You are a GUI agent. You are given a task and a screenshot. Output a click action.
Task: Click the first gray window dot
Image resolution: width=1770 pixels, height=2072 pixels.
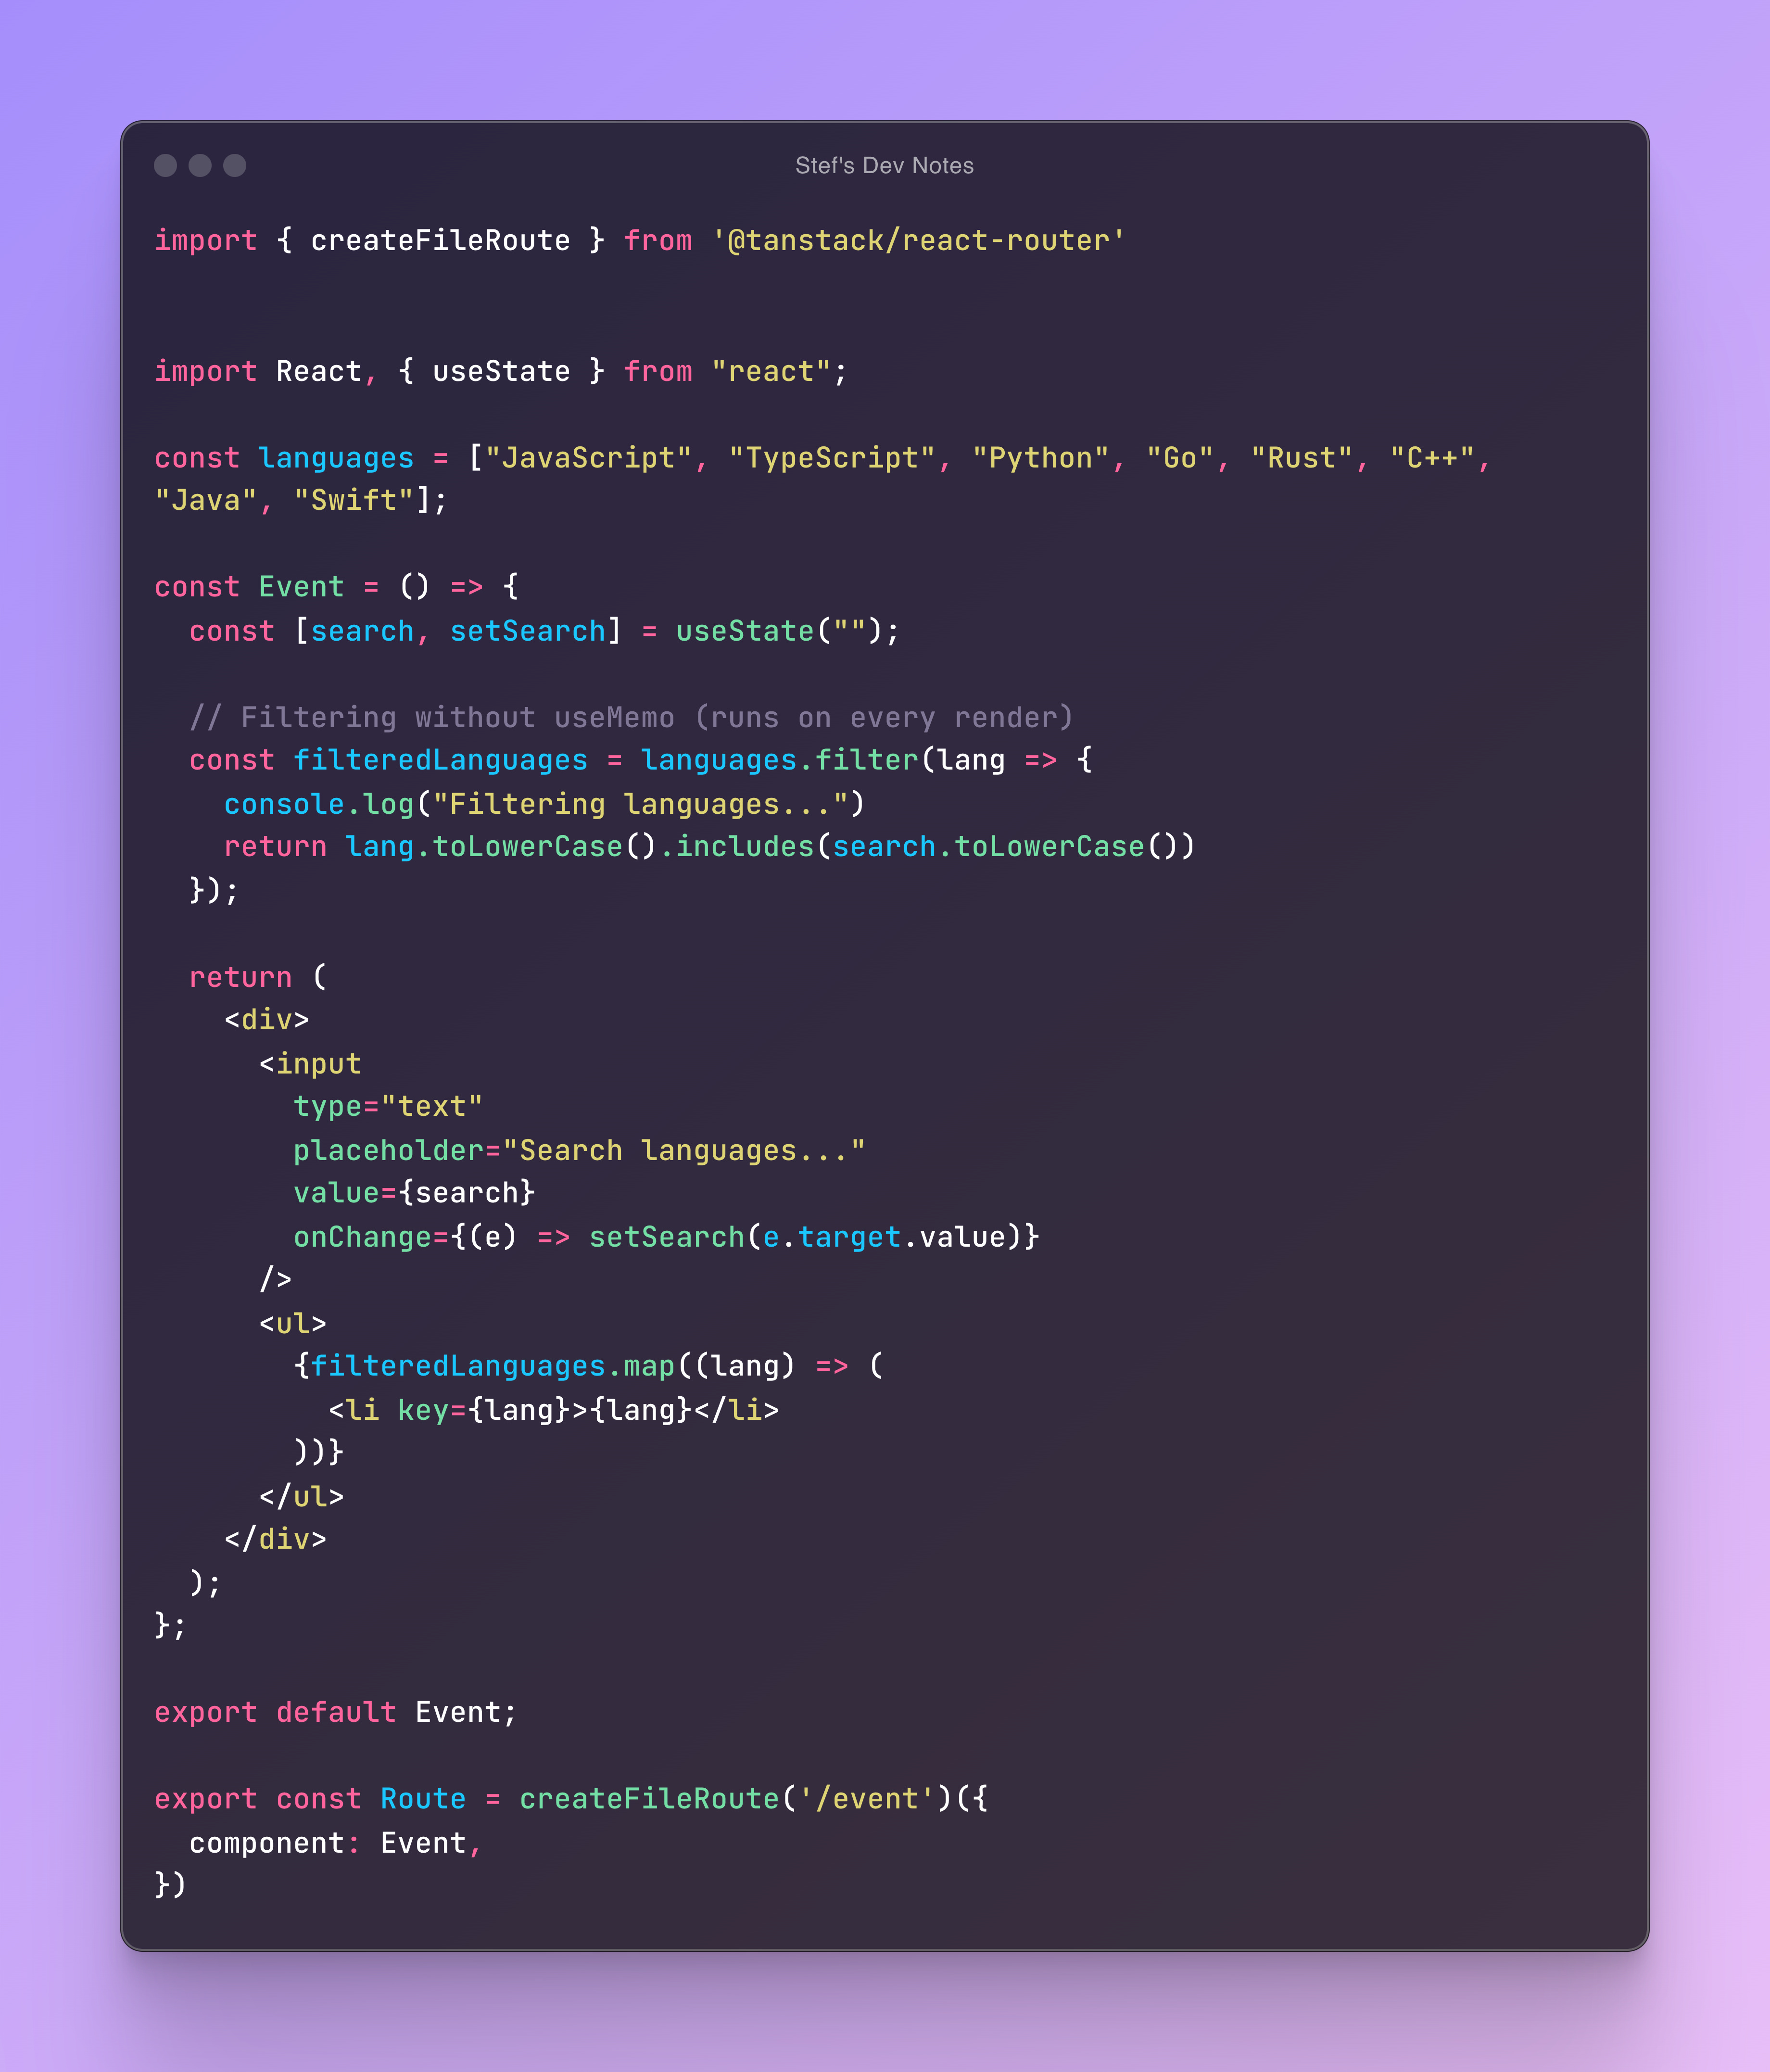click(x=166, y=165)
